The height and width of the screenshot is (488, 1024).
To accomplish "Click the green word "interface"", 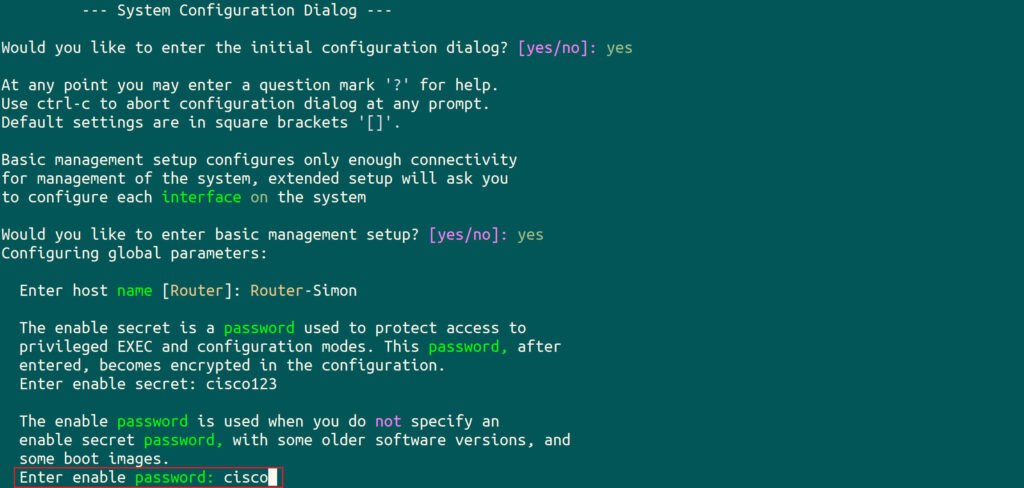I will click(201, 197).
